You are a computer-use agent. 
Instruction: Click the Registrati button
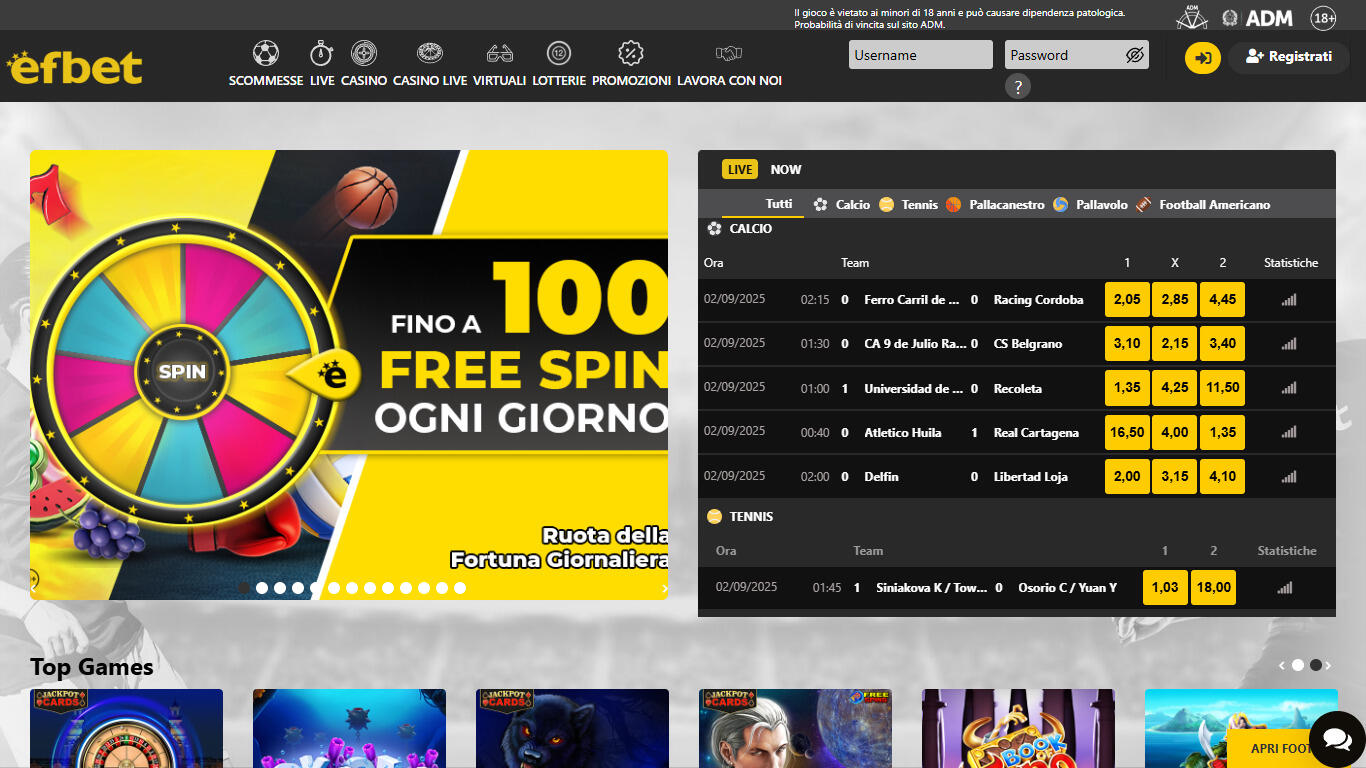[x=1289, y=57]
